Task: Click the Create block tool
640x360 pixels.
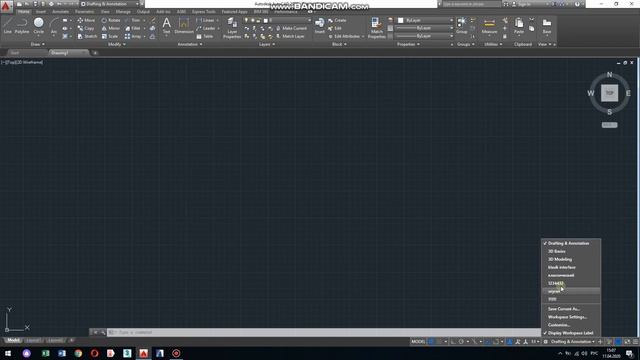Action: [x=337, y=20]
